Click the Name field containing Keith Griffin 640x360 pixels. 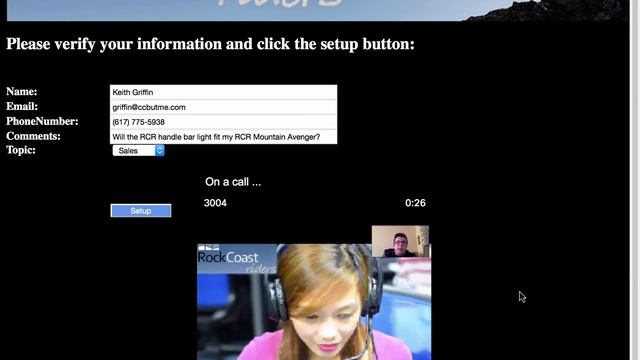click(x=223, y=92)
